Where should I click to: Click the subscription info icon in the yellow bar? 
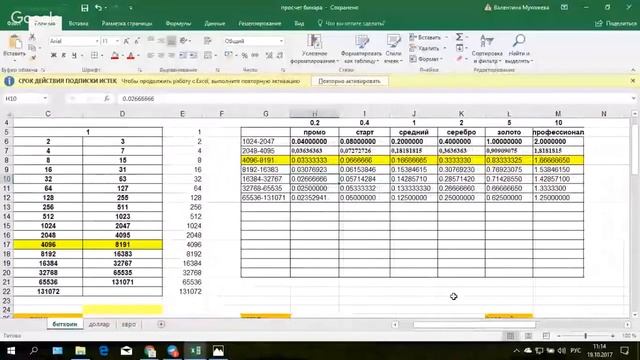(9, 81)
